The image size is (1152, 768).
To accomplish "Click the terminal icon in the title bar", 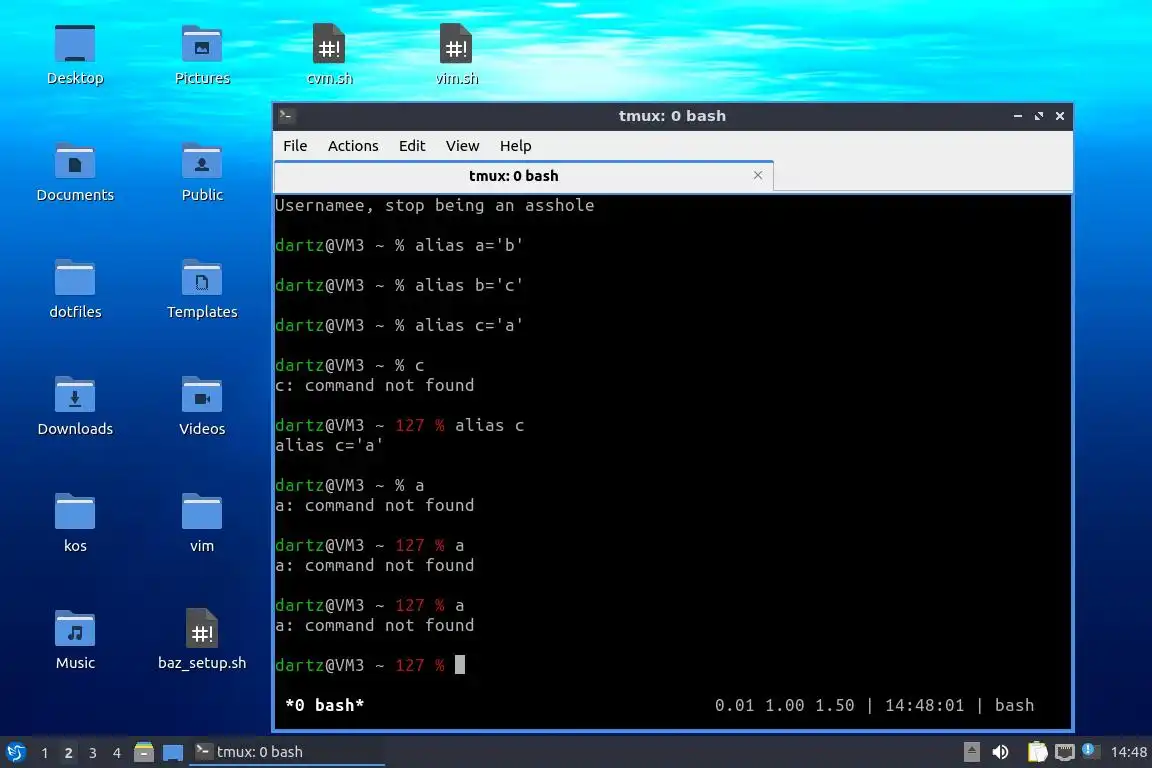I will pyautogui.click(x=287, y=115).
